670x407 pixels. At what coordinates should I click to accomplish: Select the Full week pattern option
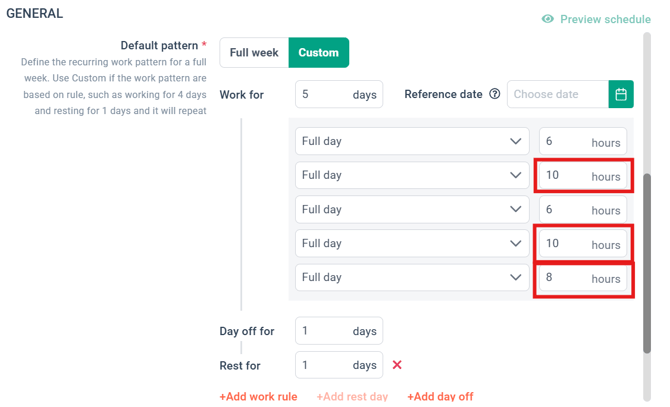254,53
